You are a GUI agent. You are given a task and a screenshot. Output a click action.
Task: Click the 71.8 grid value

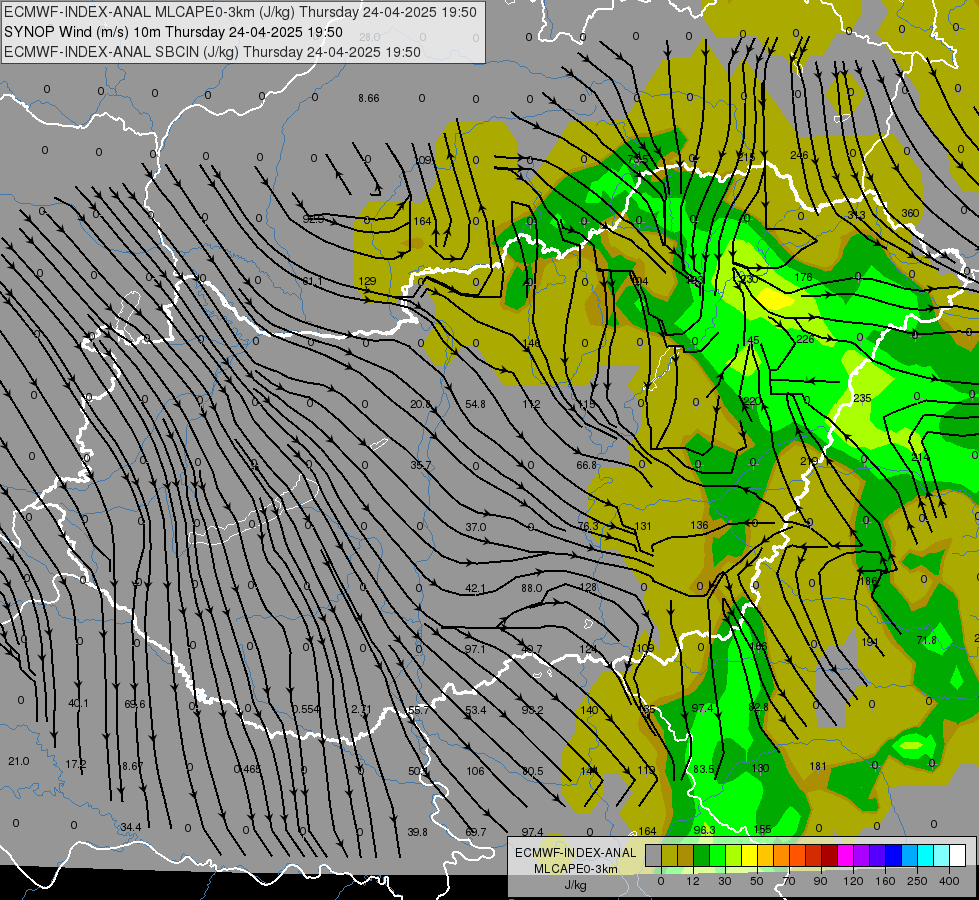click(927, 640)
